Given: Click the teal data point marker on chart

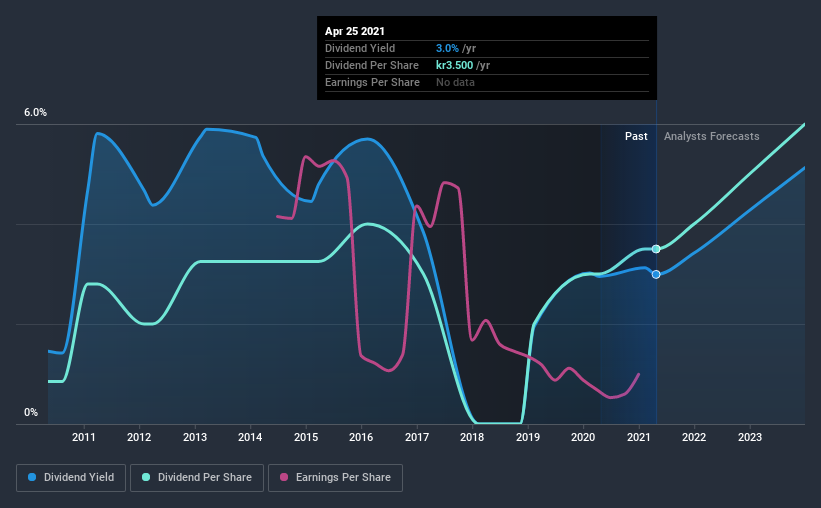Looking at the screenshot, I should point(656,249).
